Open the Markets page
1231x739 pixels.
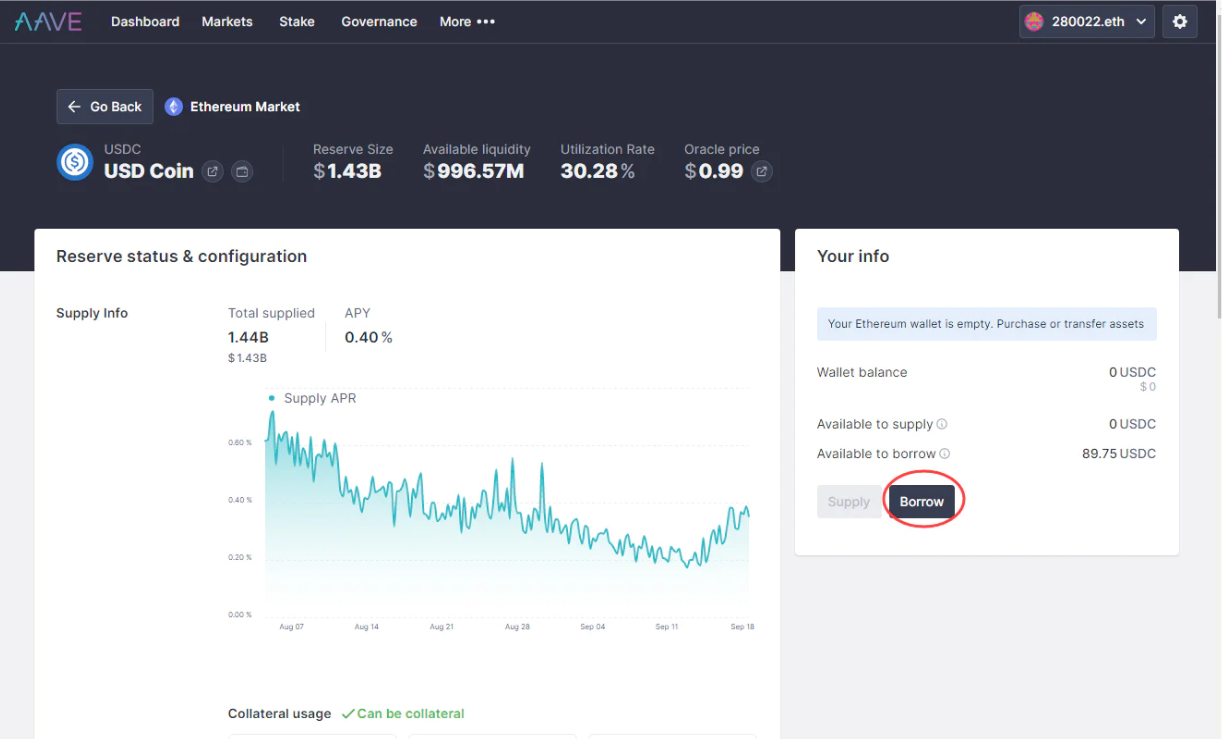pos(227,21)
